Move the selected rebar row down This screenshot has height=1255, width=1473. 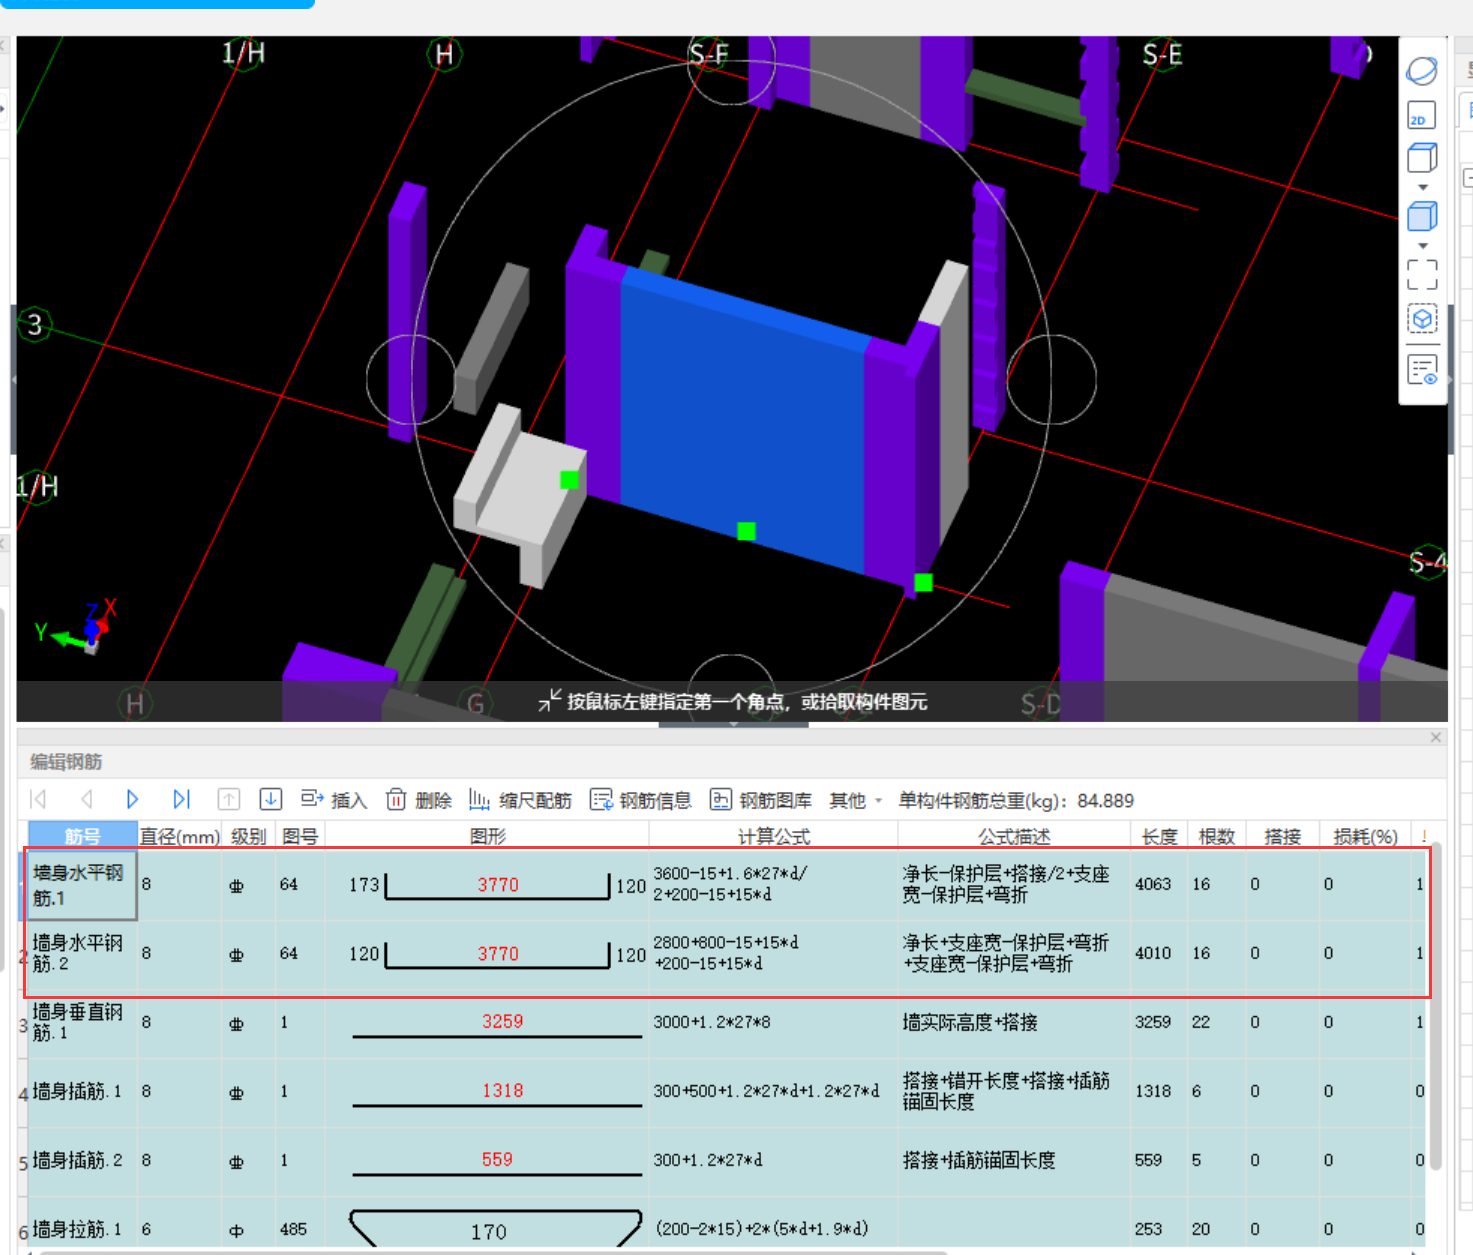tap(270, 799)
